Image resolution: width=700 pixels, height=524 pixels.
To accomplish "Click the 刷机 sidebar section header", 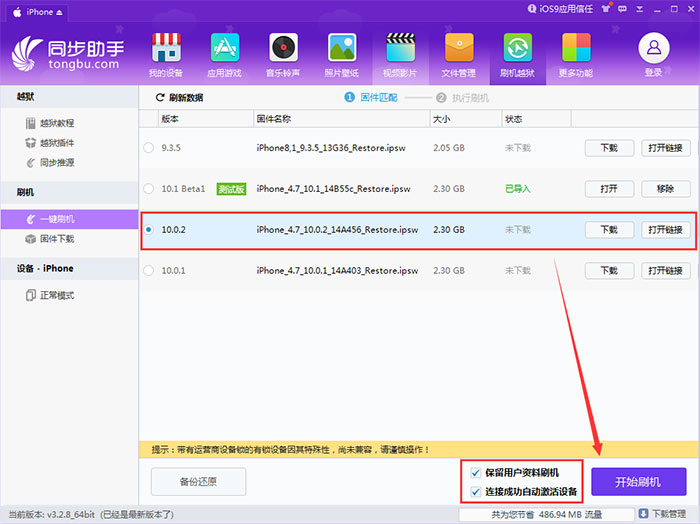I will [70, 192].
